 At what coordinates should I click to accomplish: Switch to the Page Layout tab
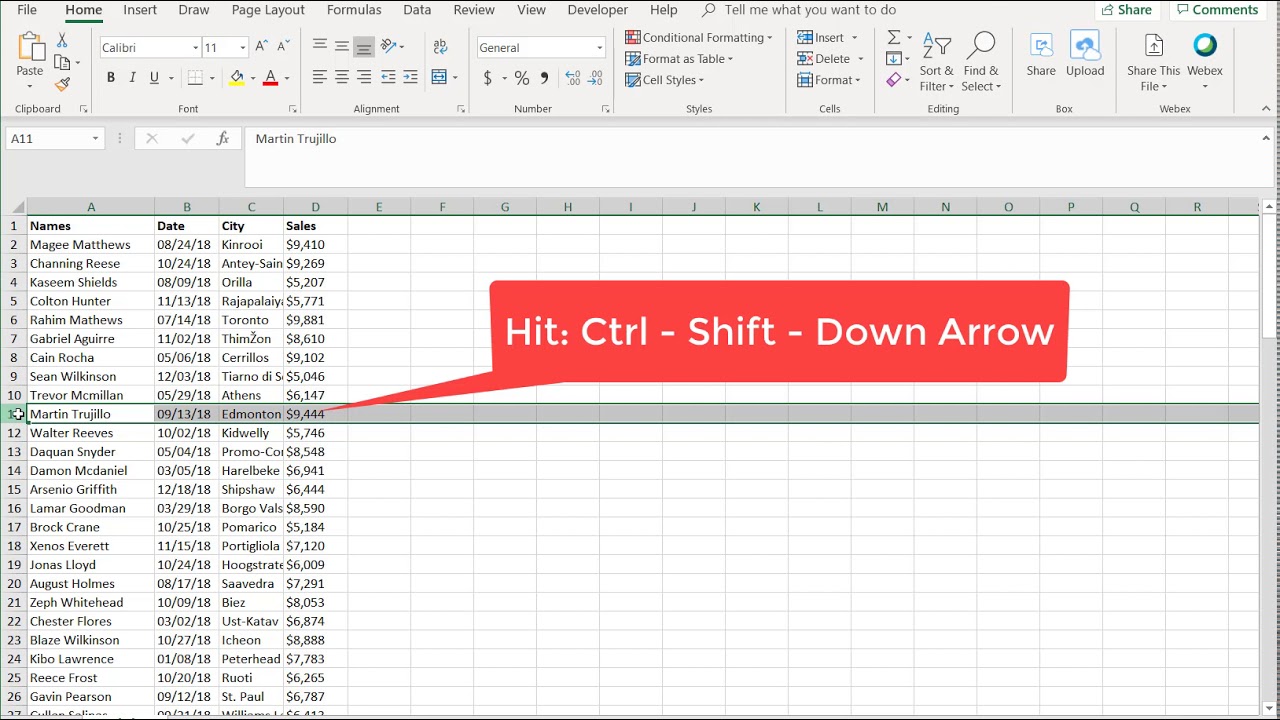(268, 10)
